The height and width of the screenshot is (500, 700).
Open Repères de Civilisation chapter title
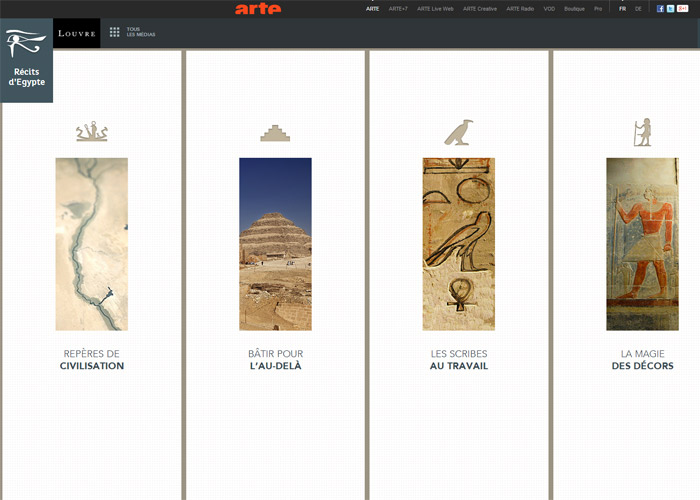click(x=92, y=360)
